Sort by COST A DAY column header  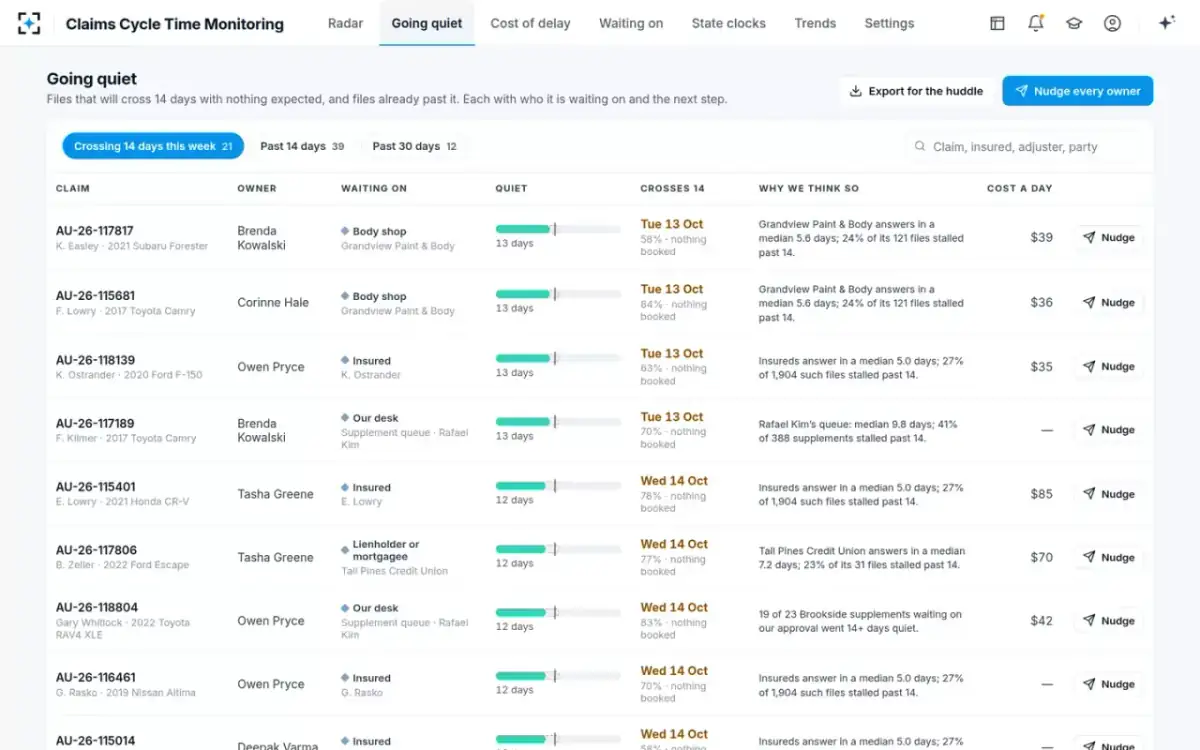click(x=1019, y=188)
